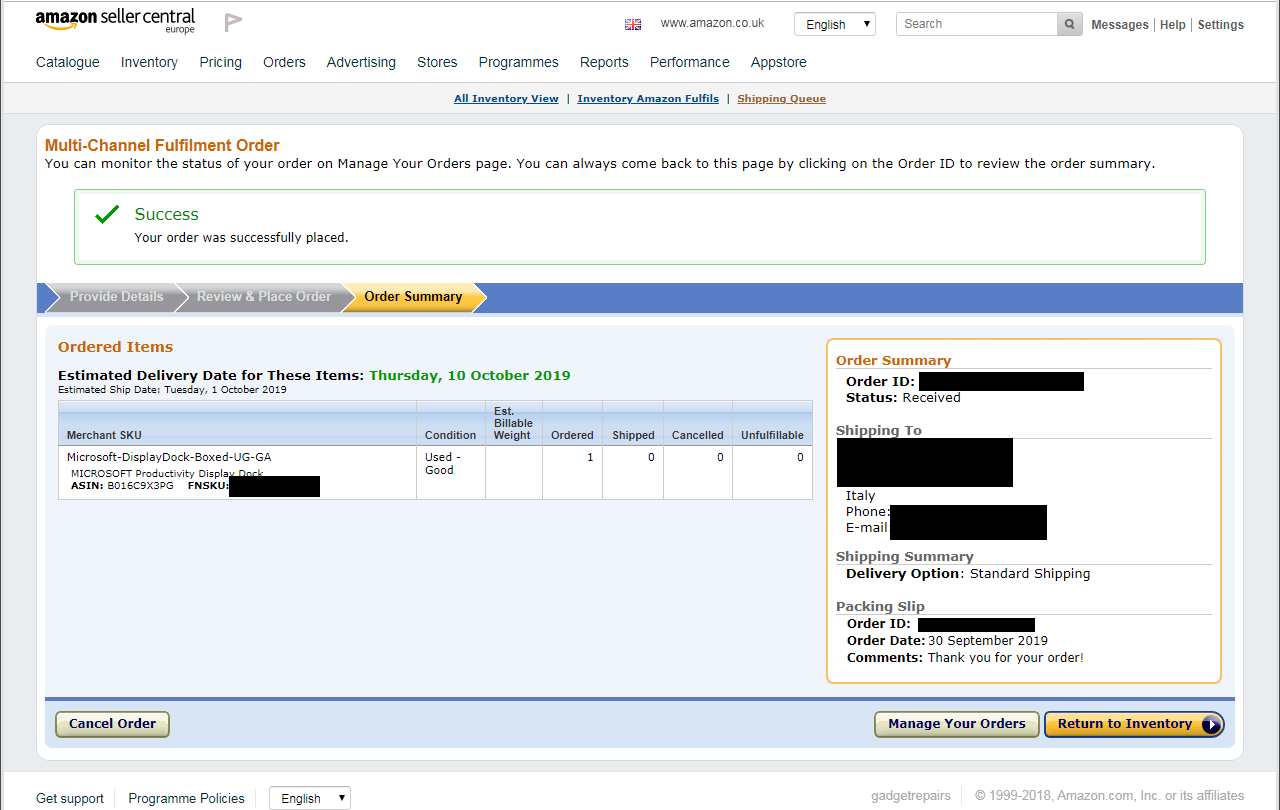The image size is (1280, 810).
Task: Click the Provide Details step
Action: click(x=116, y=297)
